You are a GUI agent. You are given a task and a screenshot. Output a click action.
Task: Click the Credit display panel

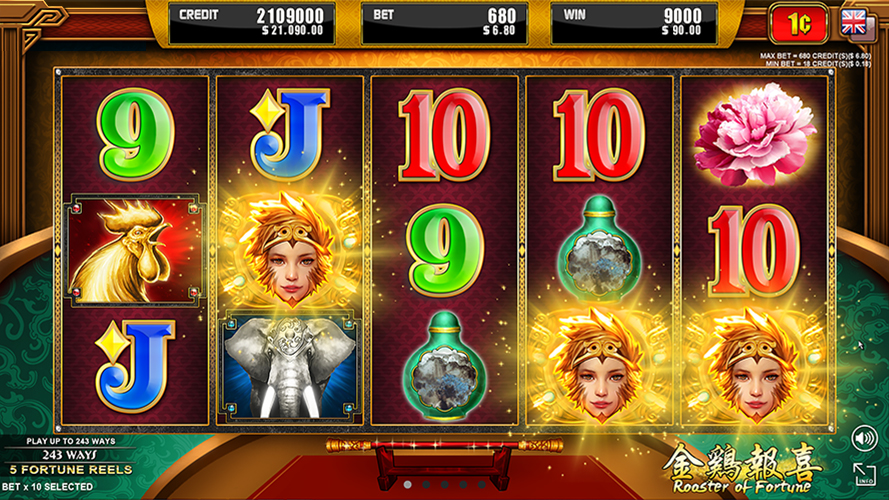(252, 23)
